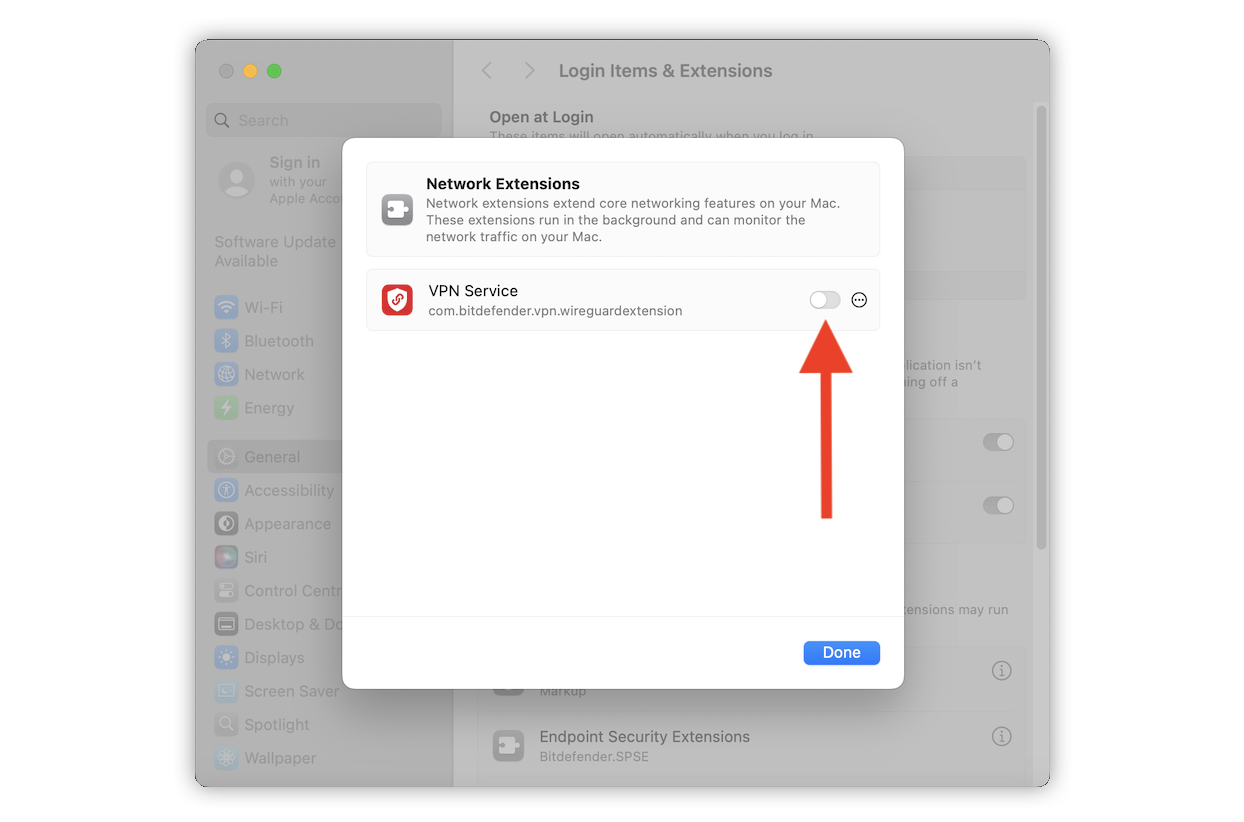Toggle the upper background switch in Login Items
Screen dimensions: 1244x822
point(998,442)
